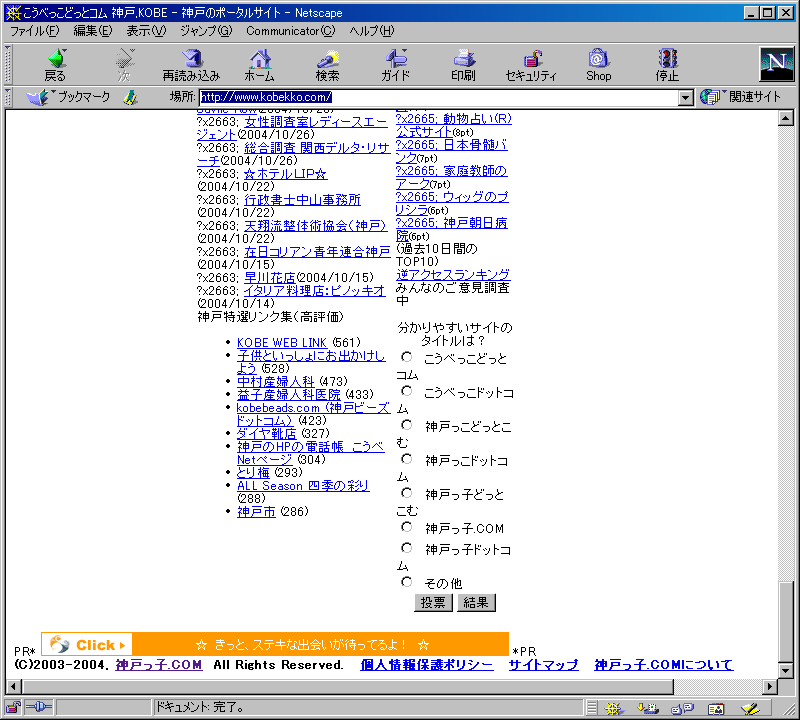Click the vertical scrollbar up arrow
The width and height of the screenshot is (800, 720).
tap(786, 118)
